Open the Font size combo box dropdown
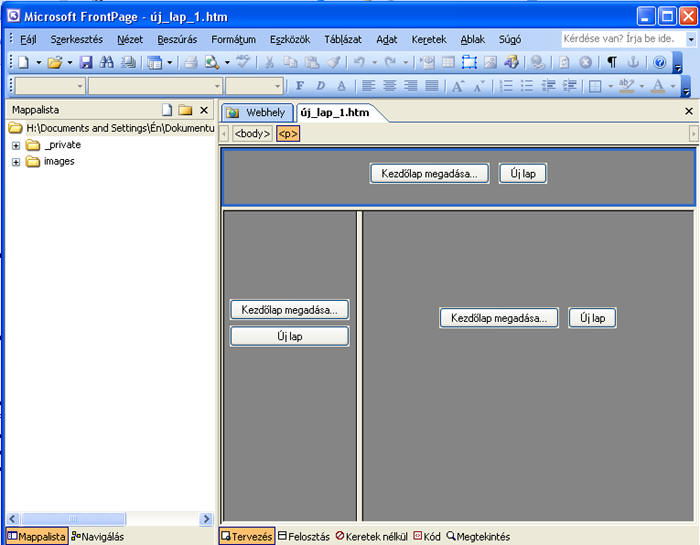Image resolution: width=700 pixels, height=545 pixels. 278,86
